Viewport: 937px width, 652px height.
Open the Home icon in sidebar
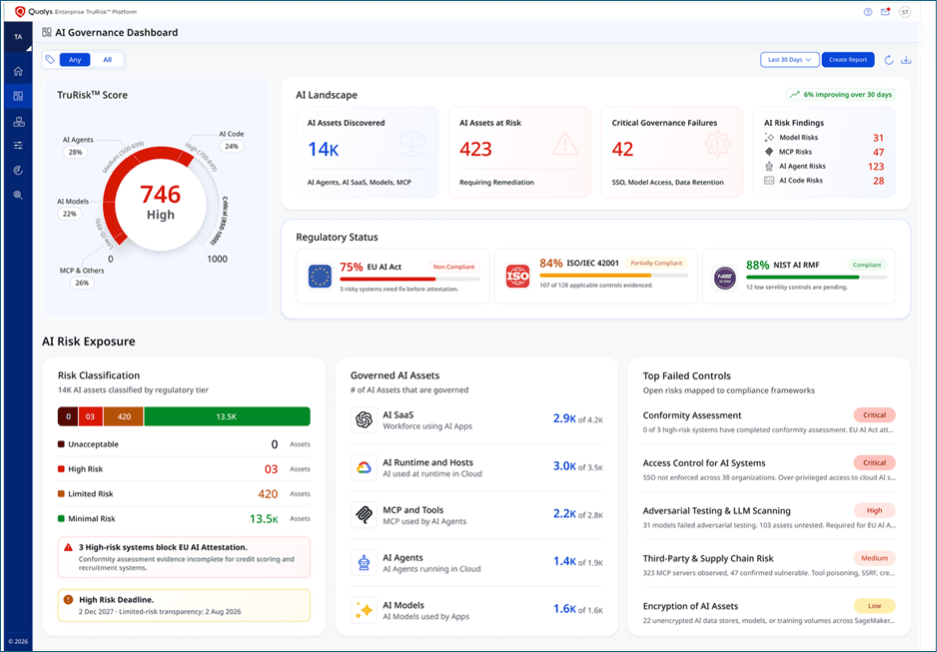pyautogui.click(x=18, y=71)
